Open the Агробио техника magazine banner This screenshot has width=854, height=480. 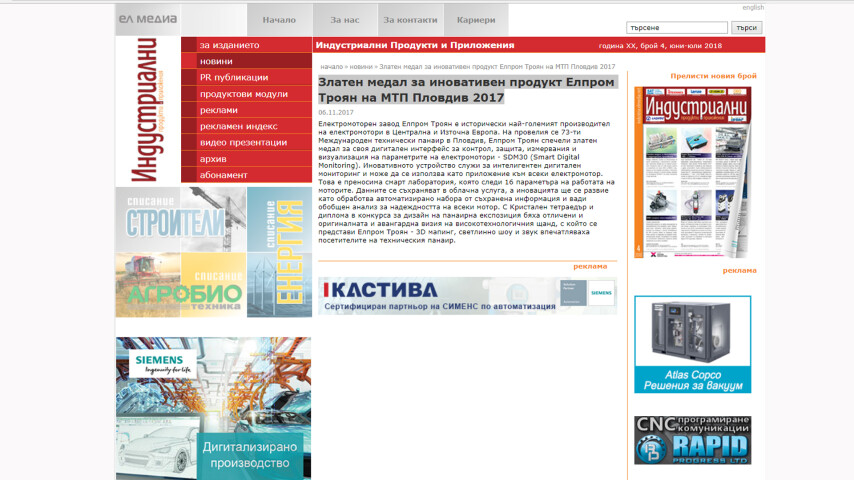tap(181, 285)
